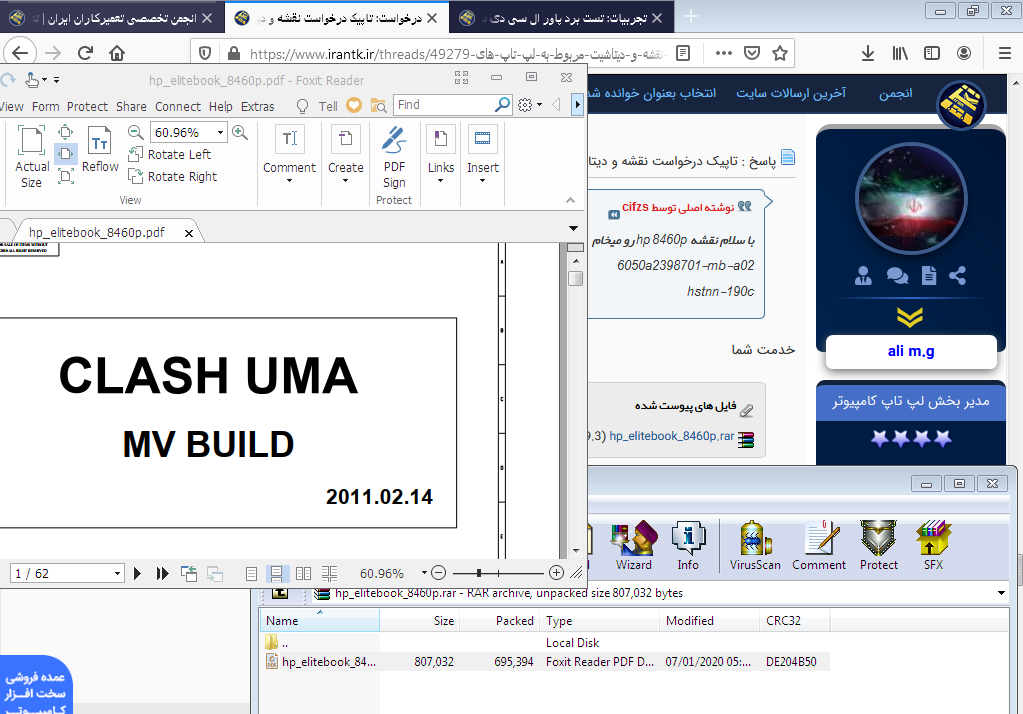Image resolution: width=1023 pixels, height=714 pixels.
Task: Rotate the PDF page right
Action: [x=173, y=177]
